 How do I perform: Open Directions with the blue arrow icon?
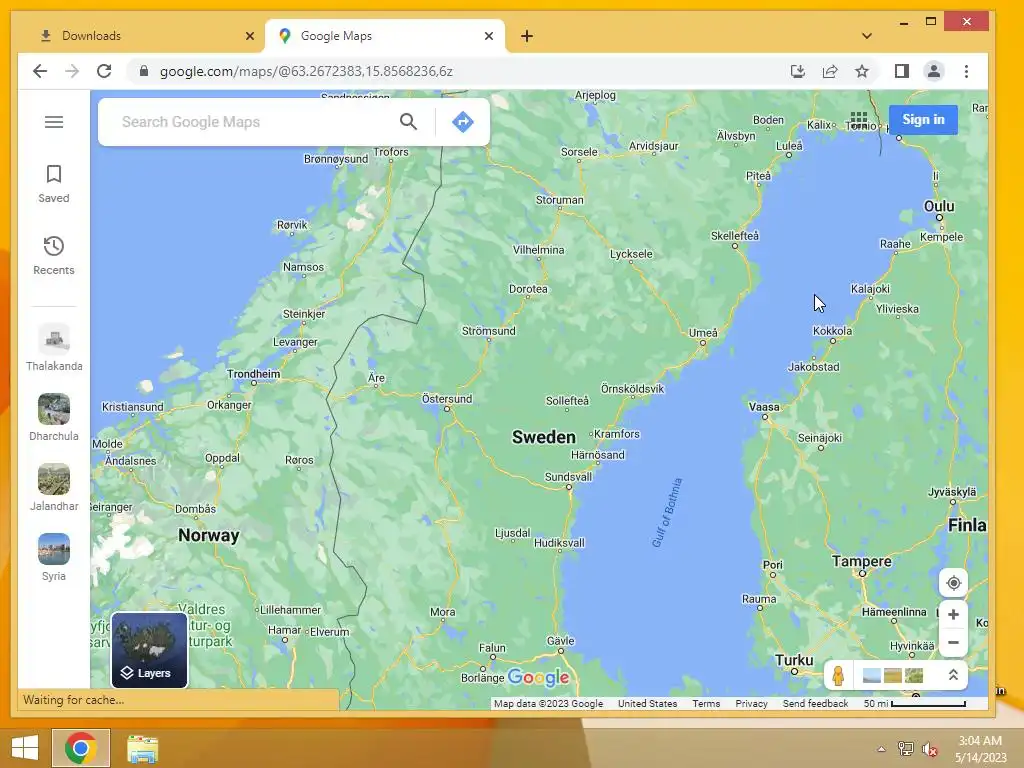pos(462,121)
